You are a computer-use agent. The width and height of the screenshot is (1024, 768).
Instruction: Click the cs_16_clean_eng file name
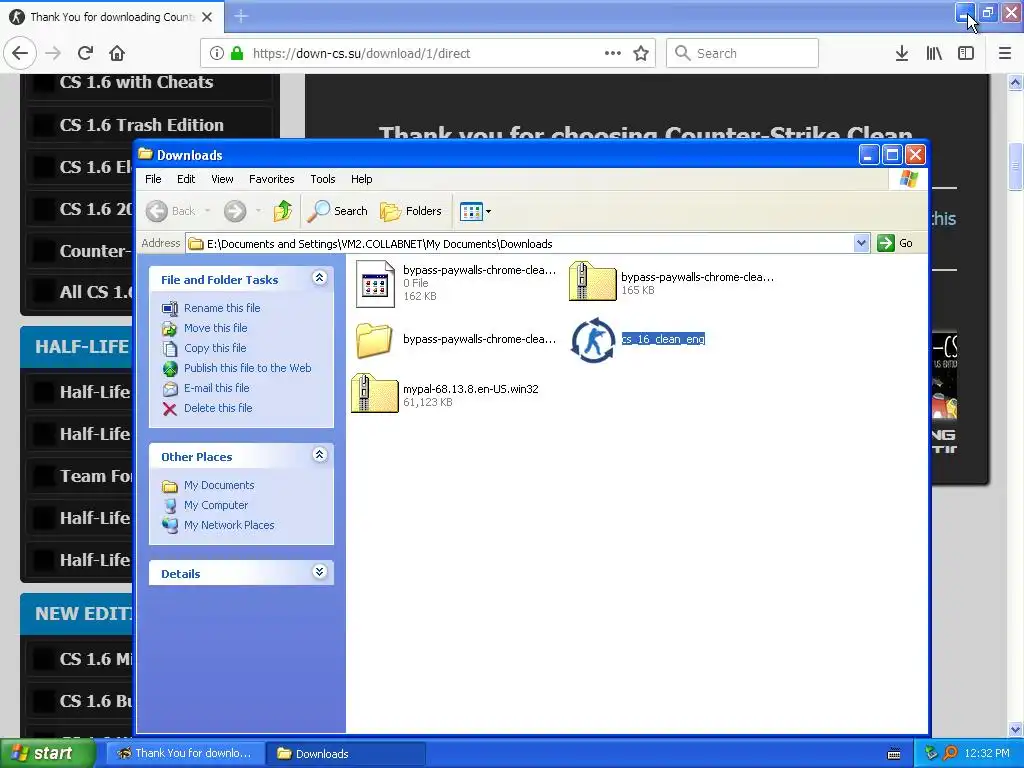click(663, 339)
